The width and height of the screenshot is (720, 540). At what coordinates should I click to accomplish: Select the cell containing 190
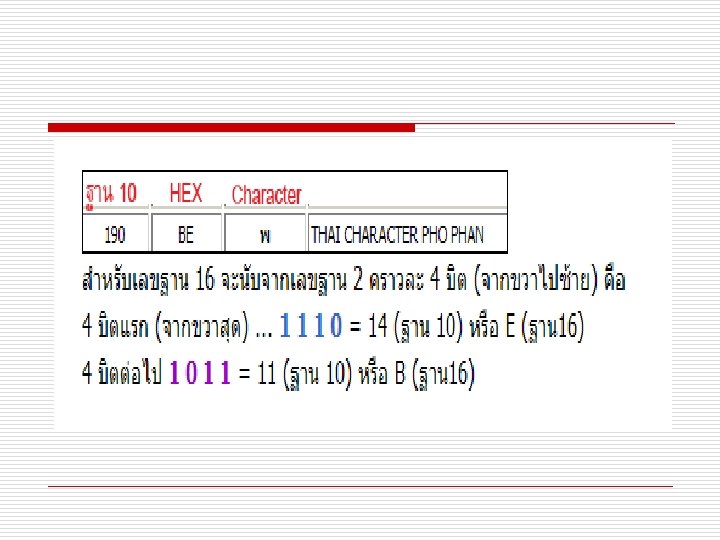tap(115, 235)
